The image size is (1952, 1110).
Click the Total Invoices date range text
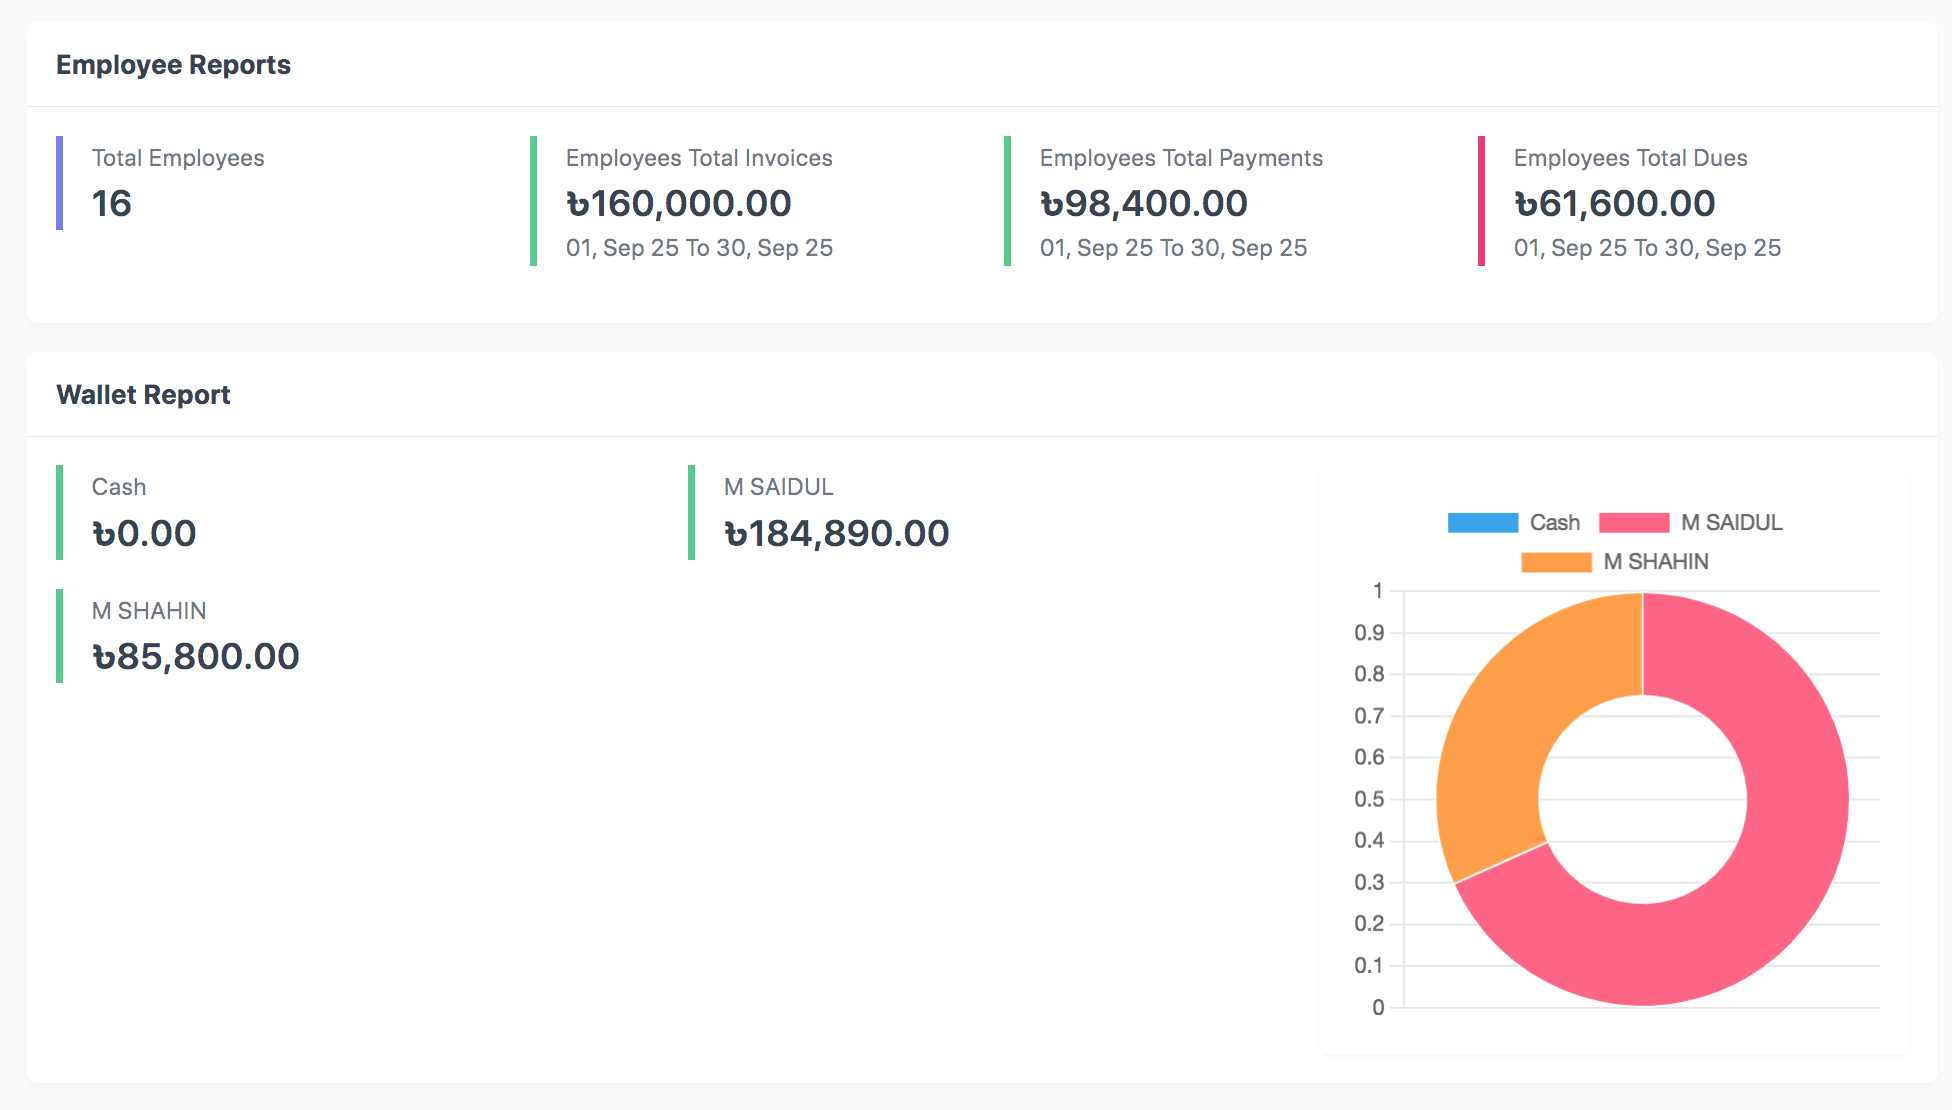(699, 248)
